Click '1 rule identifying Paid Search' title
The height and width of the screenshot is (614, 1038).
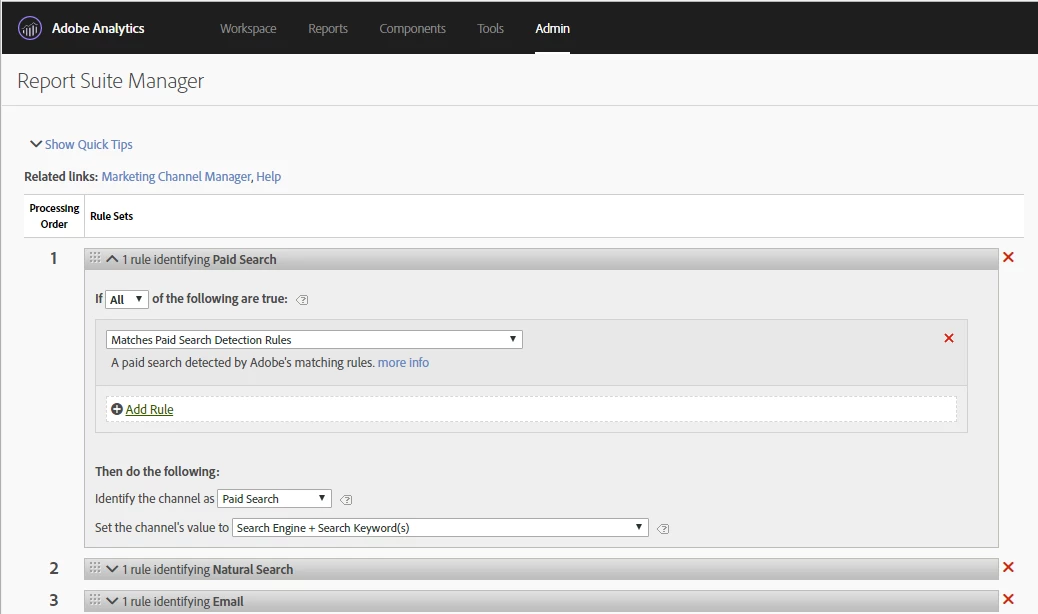click(199, 259)
